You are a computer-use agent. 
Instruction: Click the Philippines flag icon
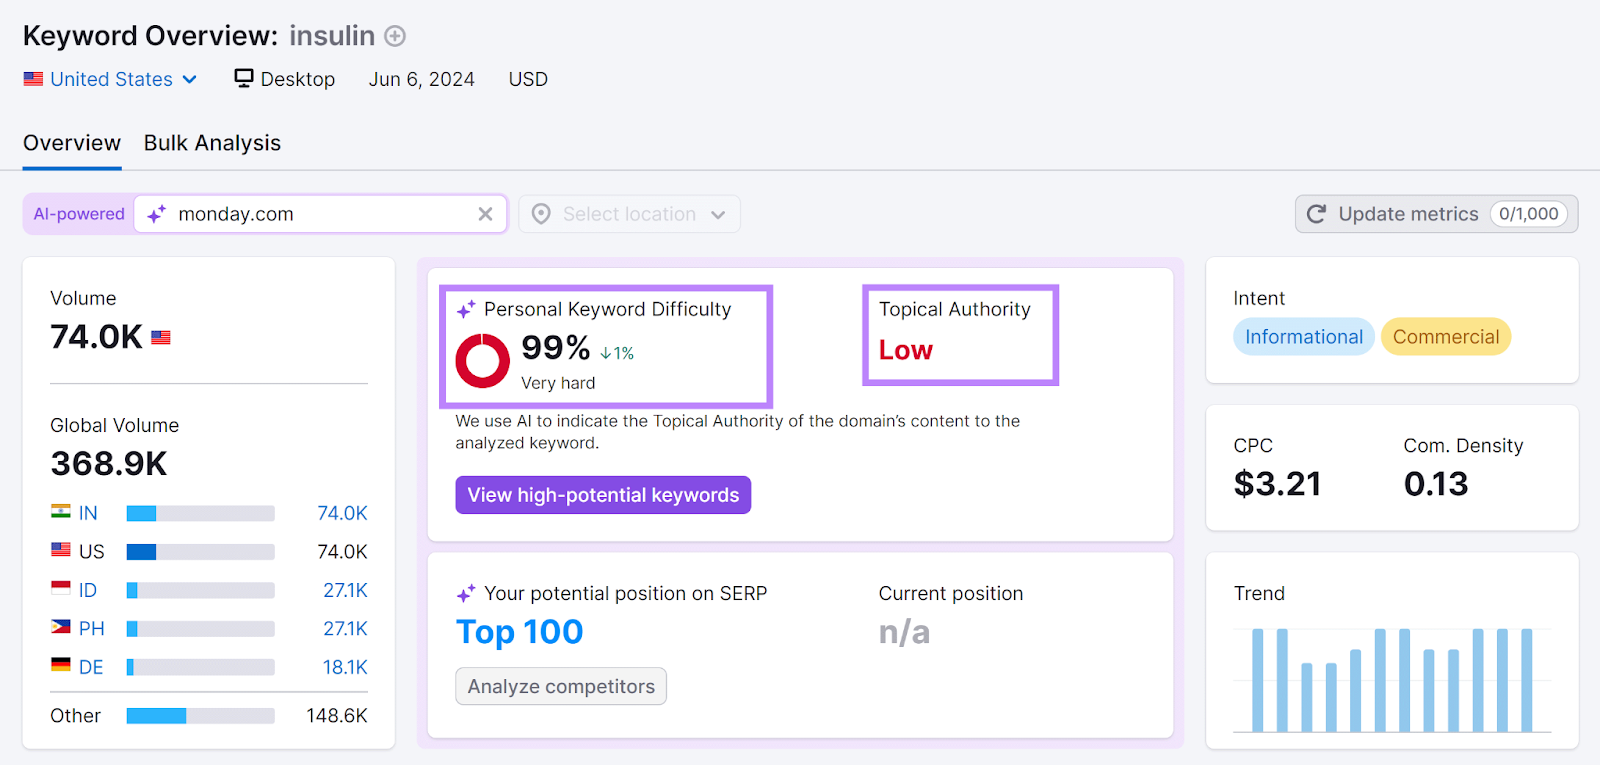pos(61,626)
